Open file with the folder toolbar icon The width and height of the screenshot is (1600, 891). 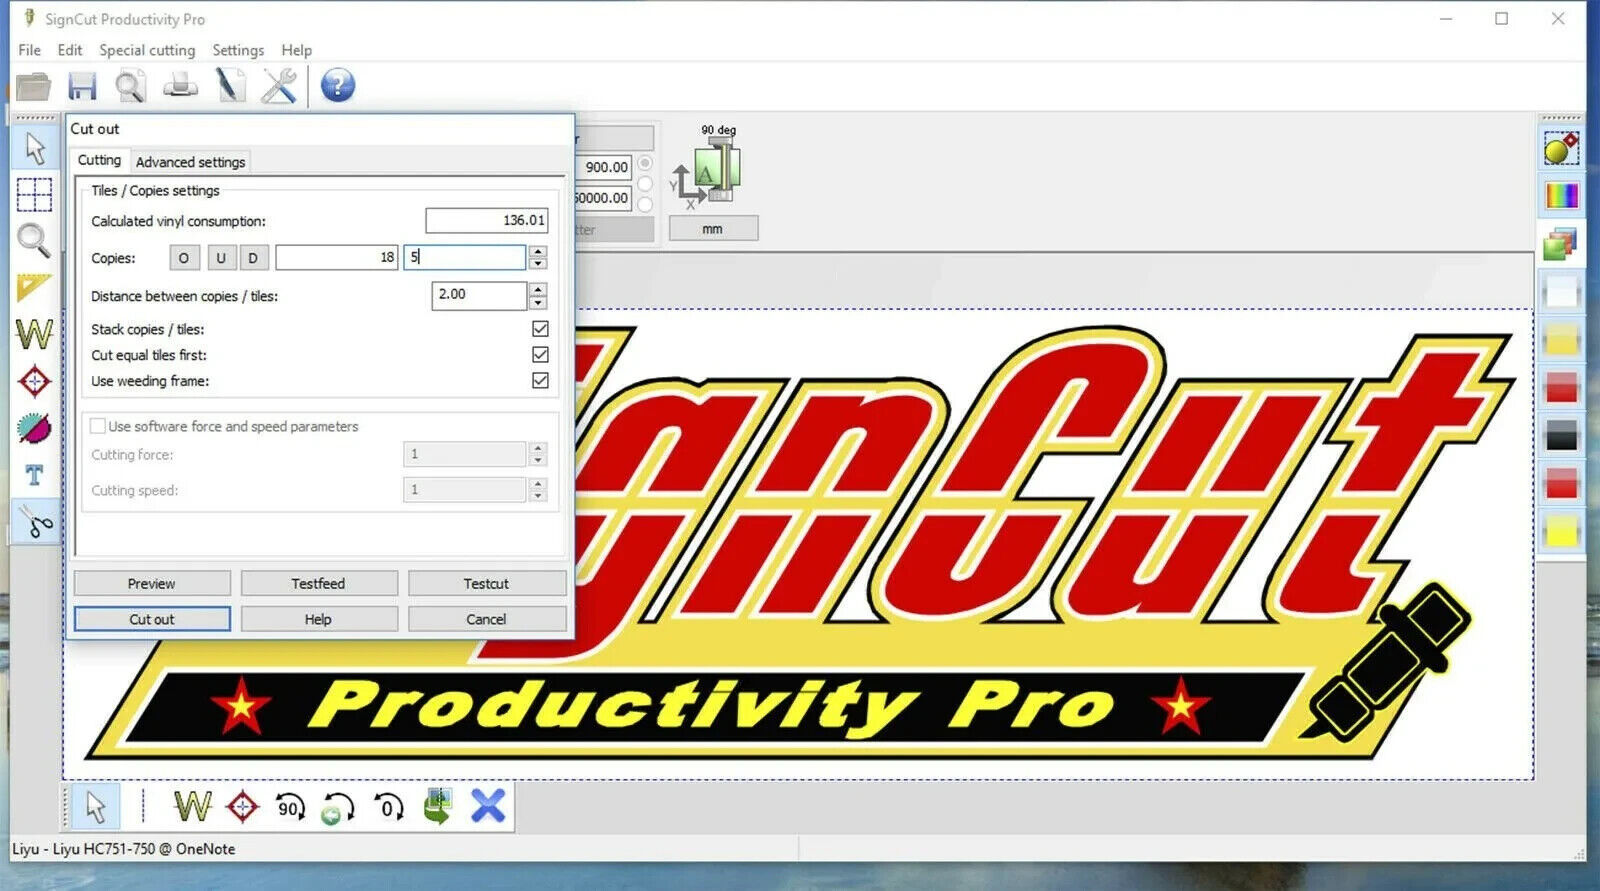coord(33,86)
